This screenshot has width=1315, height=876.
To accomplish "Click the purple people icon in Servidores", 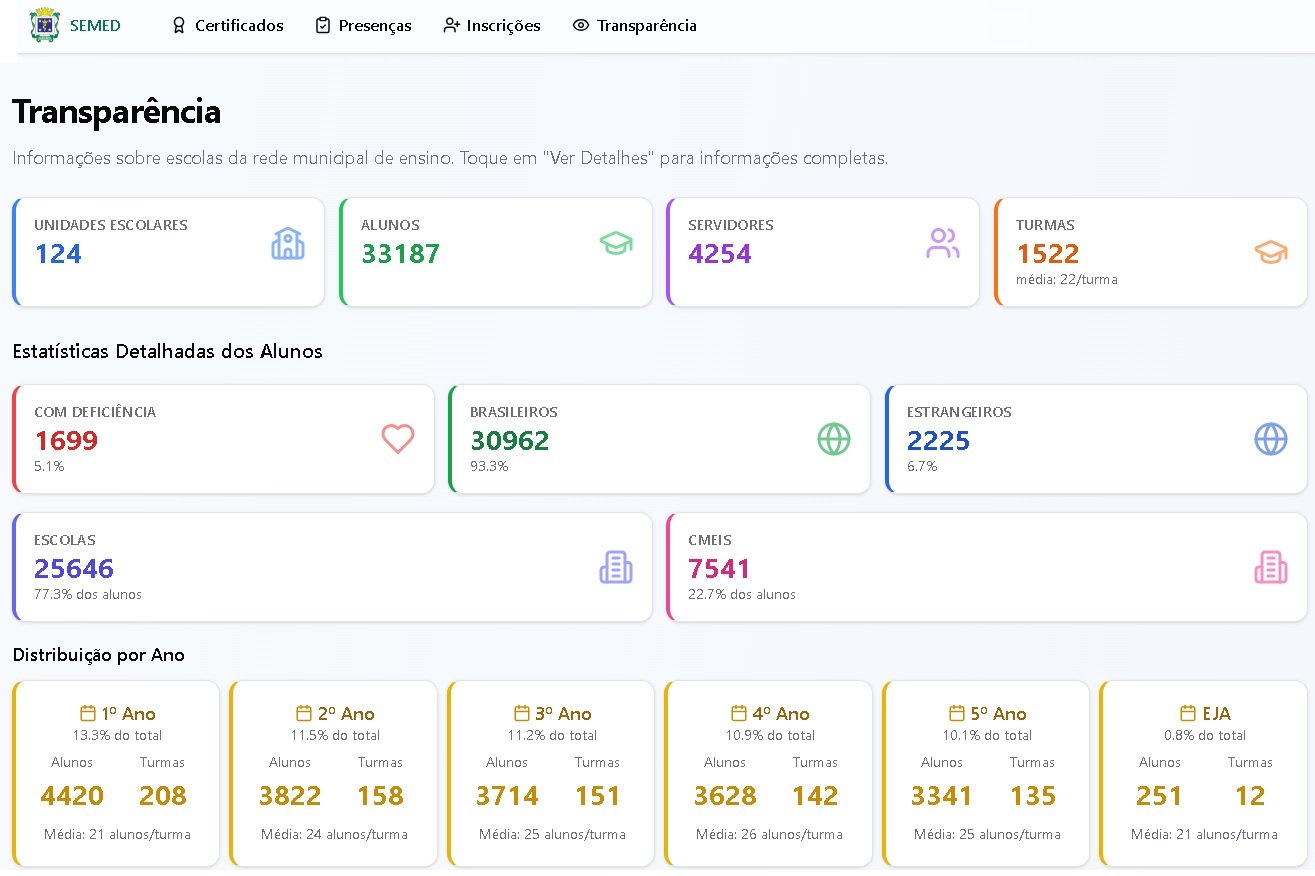I will (943, 244).
